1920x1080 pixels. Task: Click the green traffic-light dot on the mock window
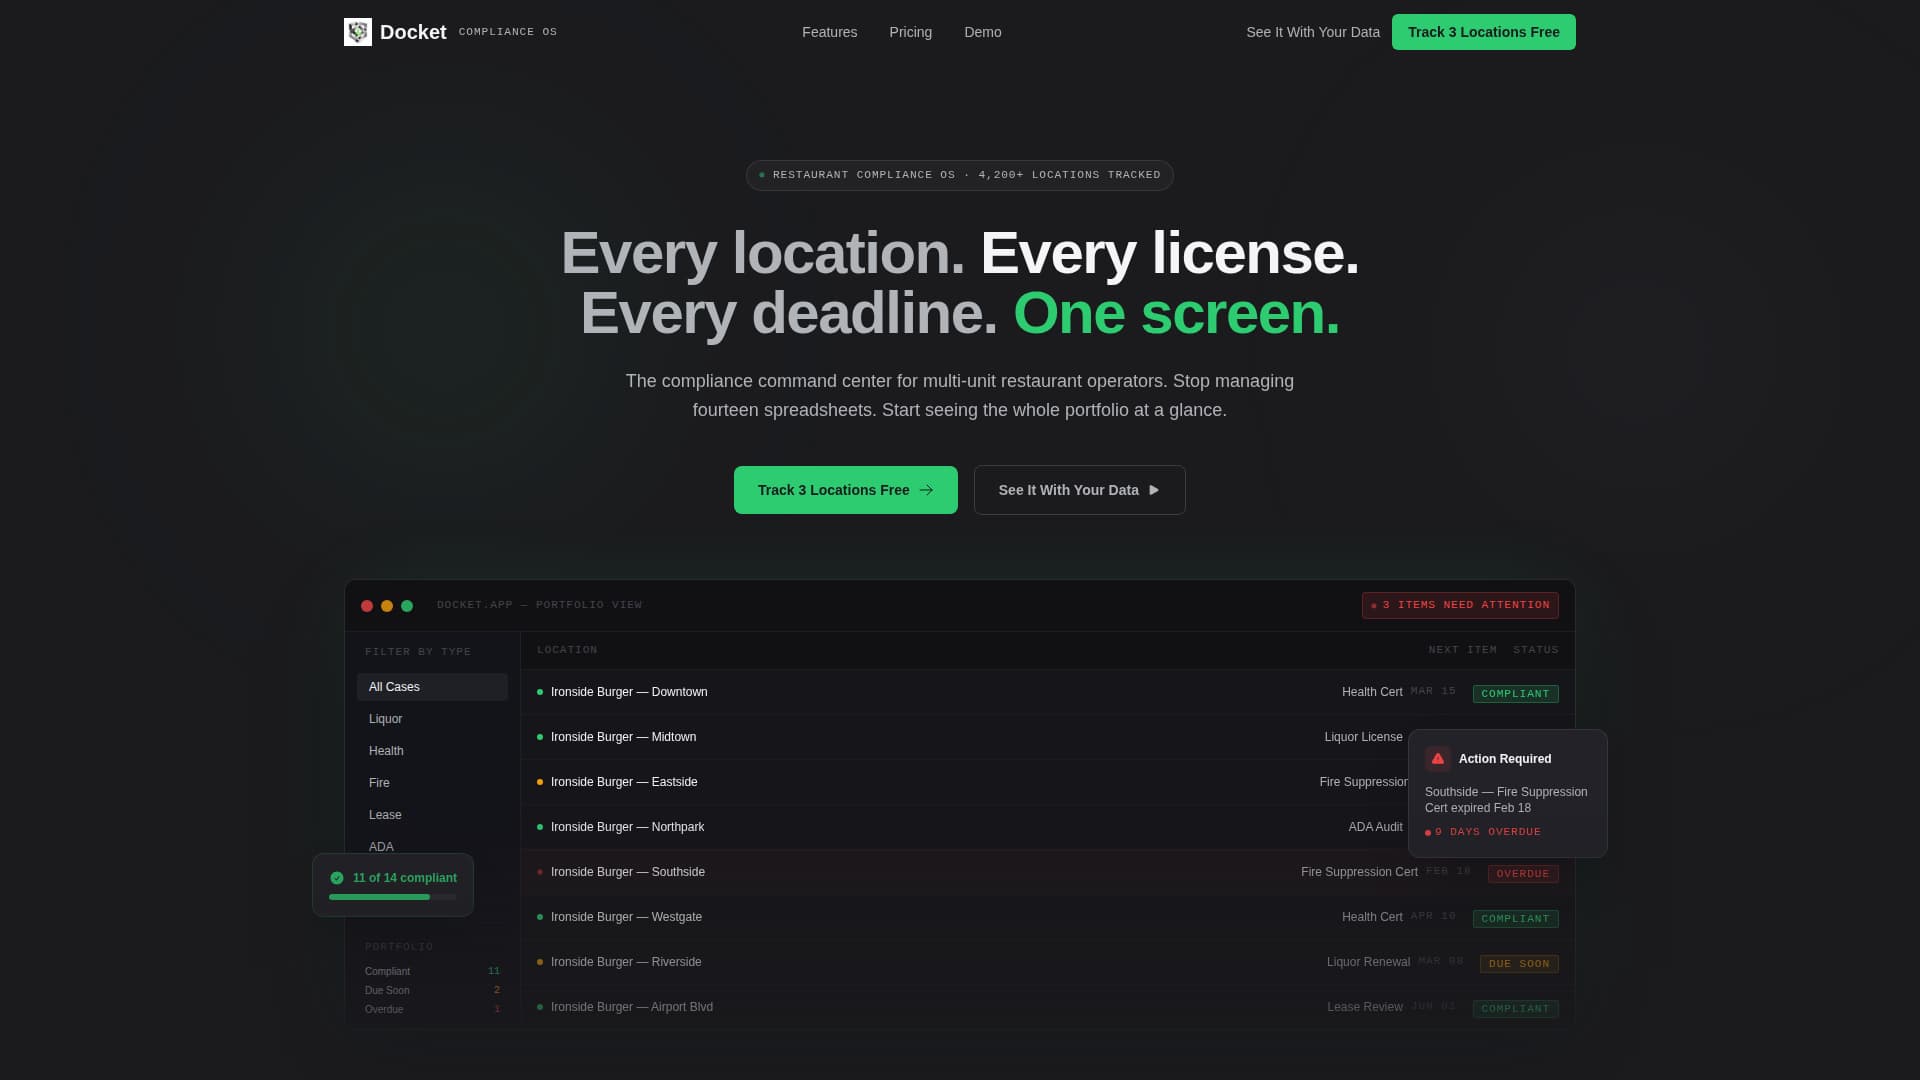coord(406,605)
